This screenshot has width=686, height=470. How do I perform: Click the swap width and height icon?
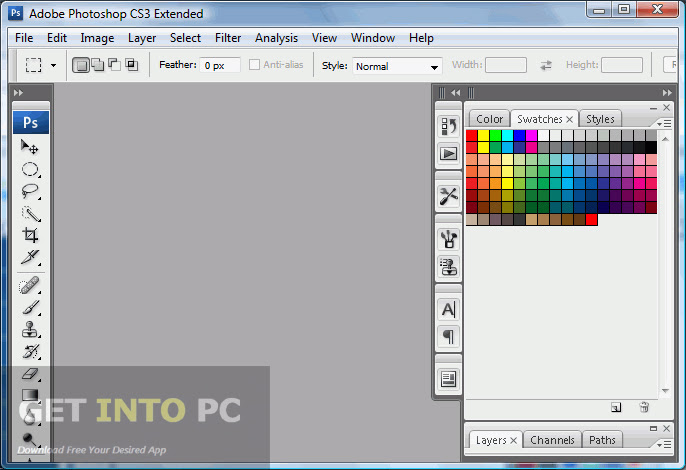point(546,65)
